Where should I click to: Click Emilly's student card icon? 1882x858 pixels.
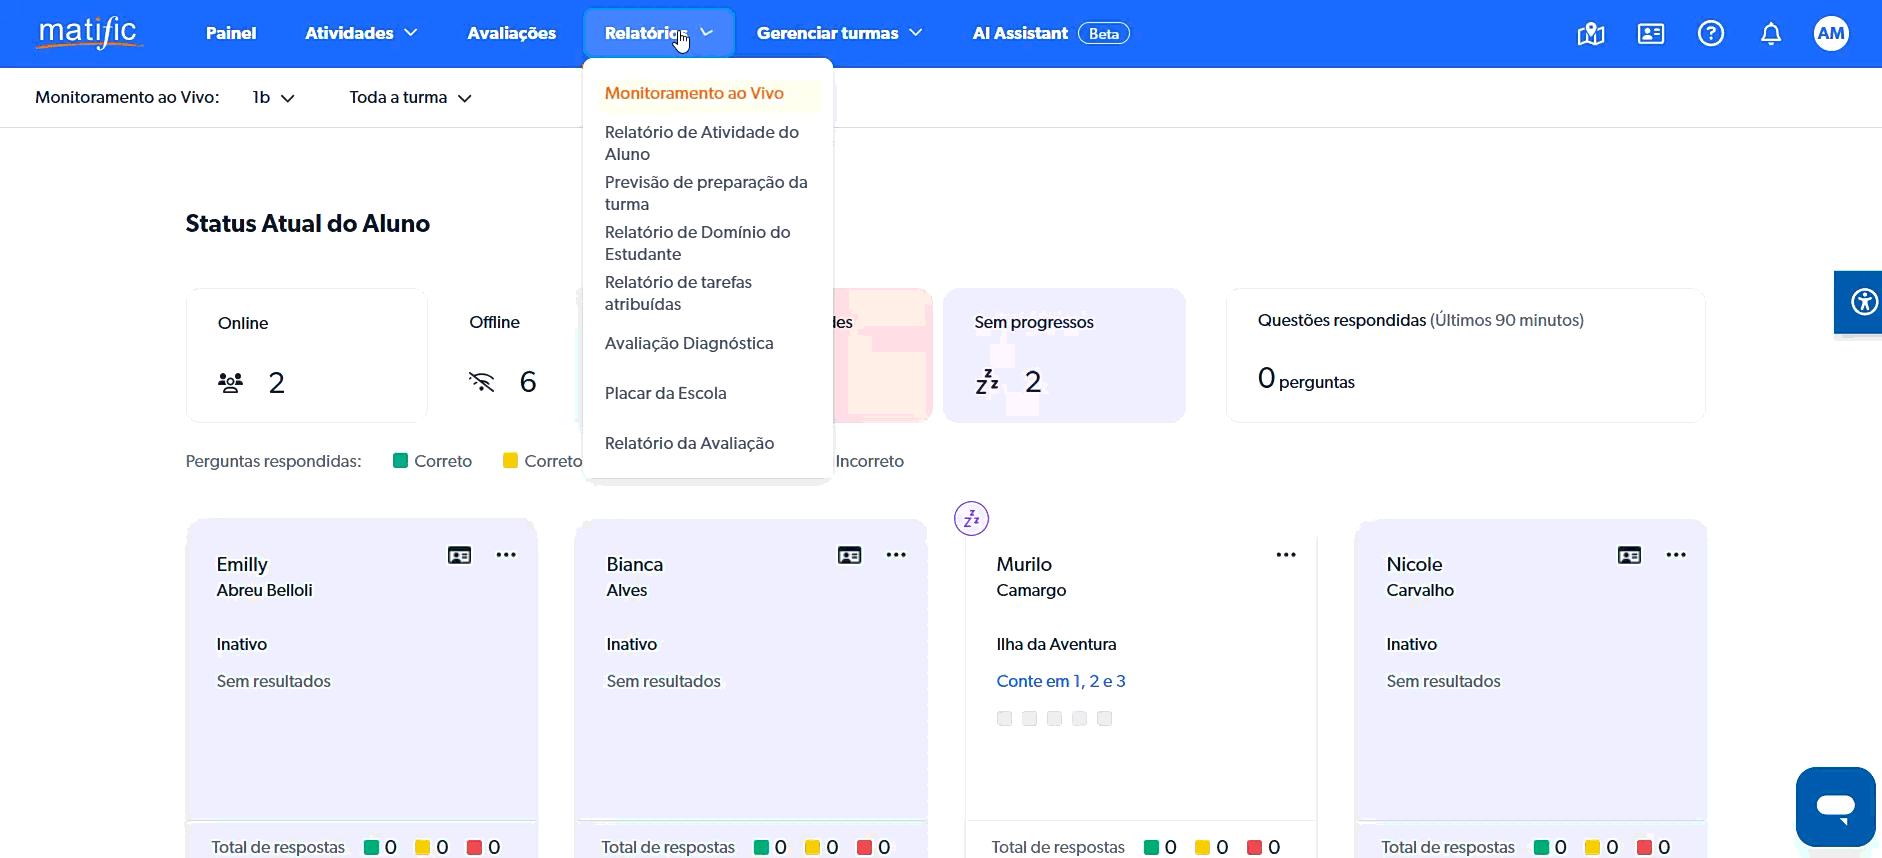coord(459,556)
